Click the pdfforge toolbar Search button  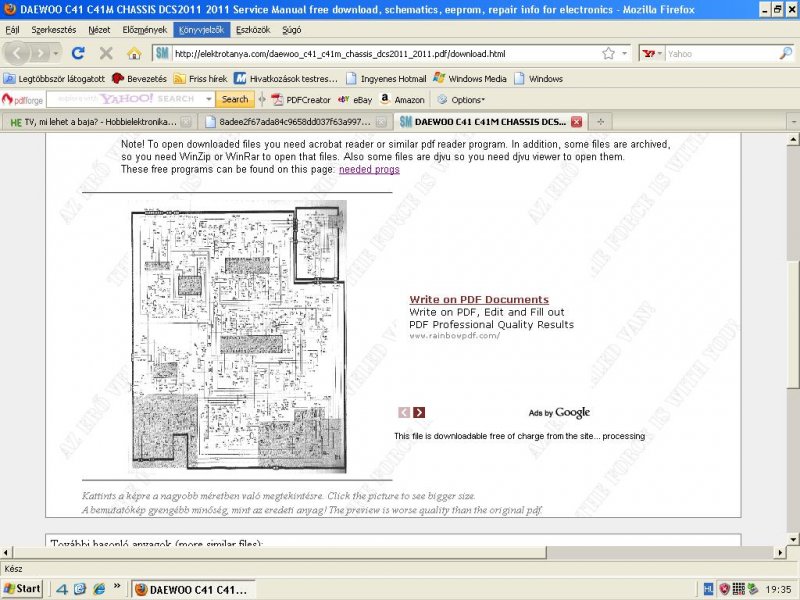235,99
